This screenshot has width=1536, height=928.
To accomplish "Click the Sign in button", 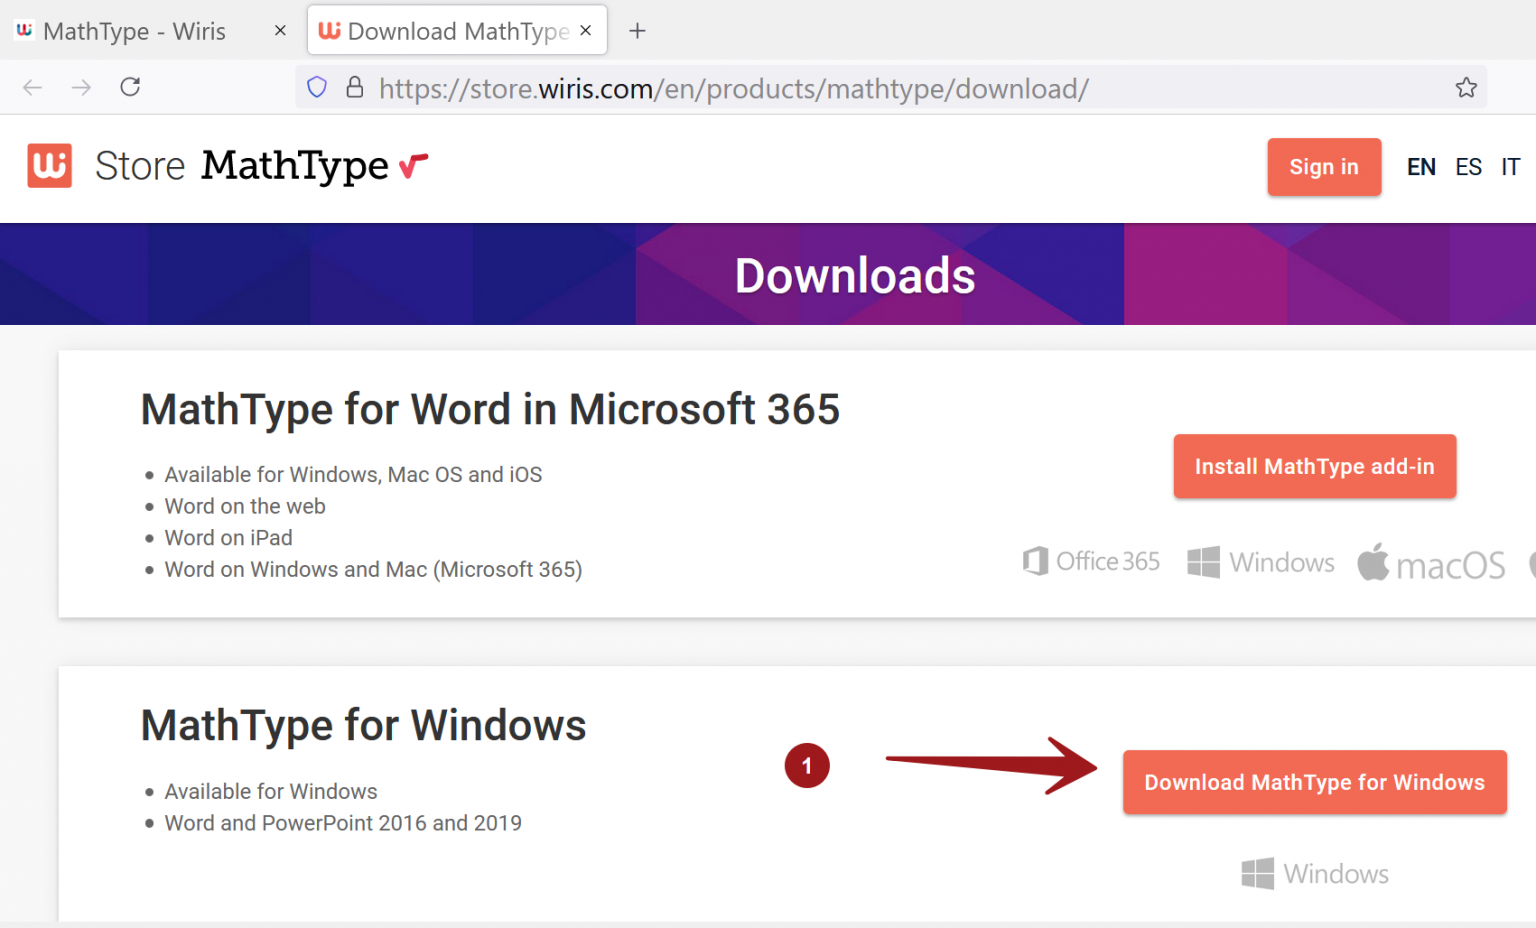I will [1324, 167].
